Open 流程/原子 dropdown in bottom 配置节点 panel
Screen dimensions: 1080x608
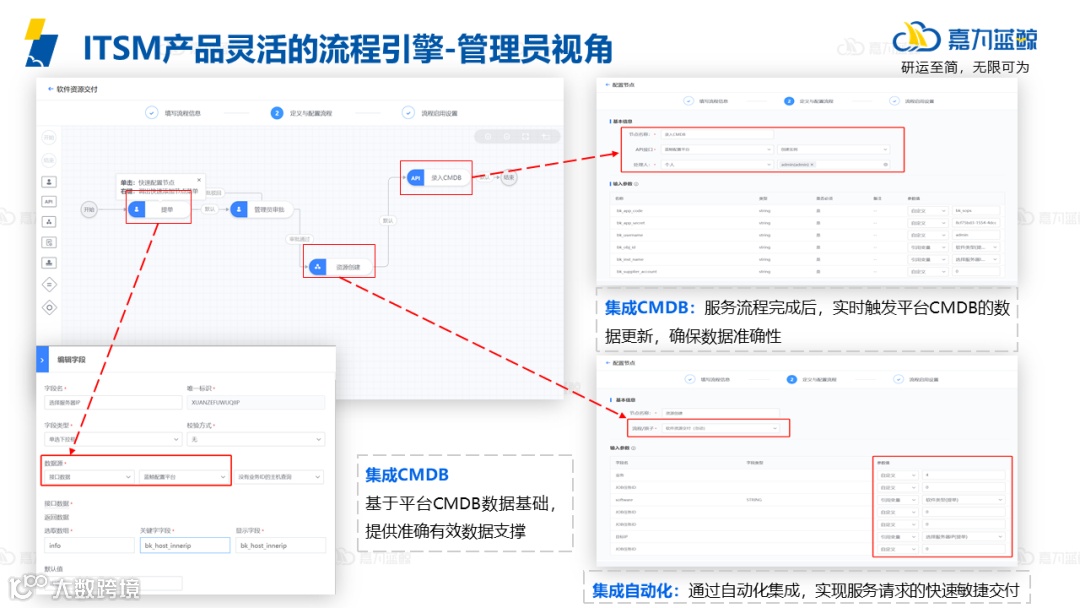(721, 428)
